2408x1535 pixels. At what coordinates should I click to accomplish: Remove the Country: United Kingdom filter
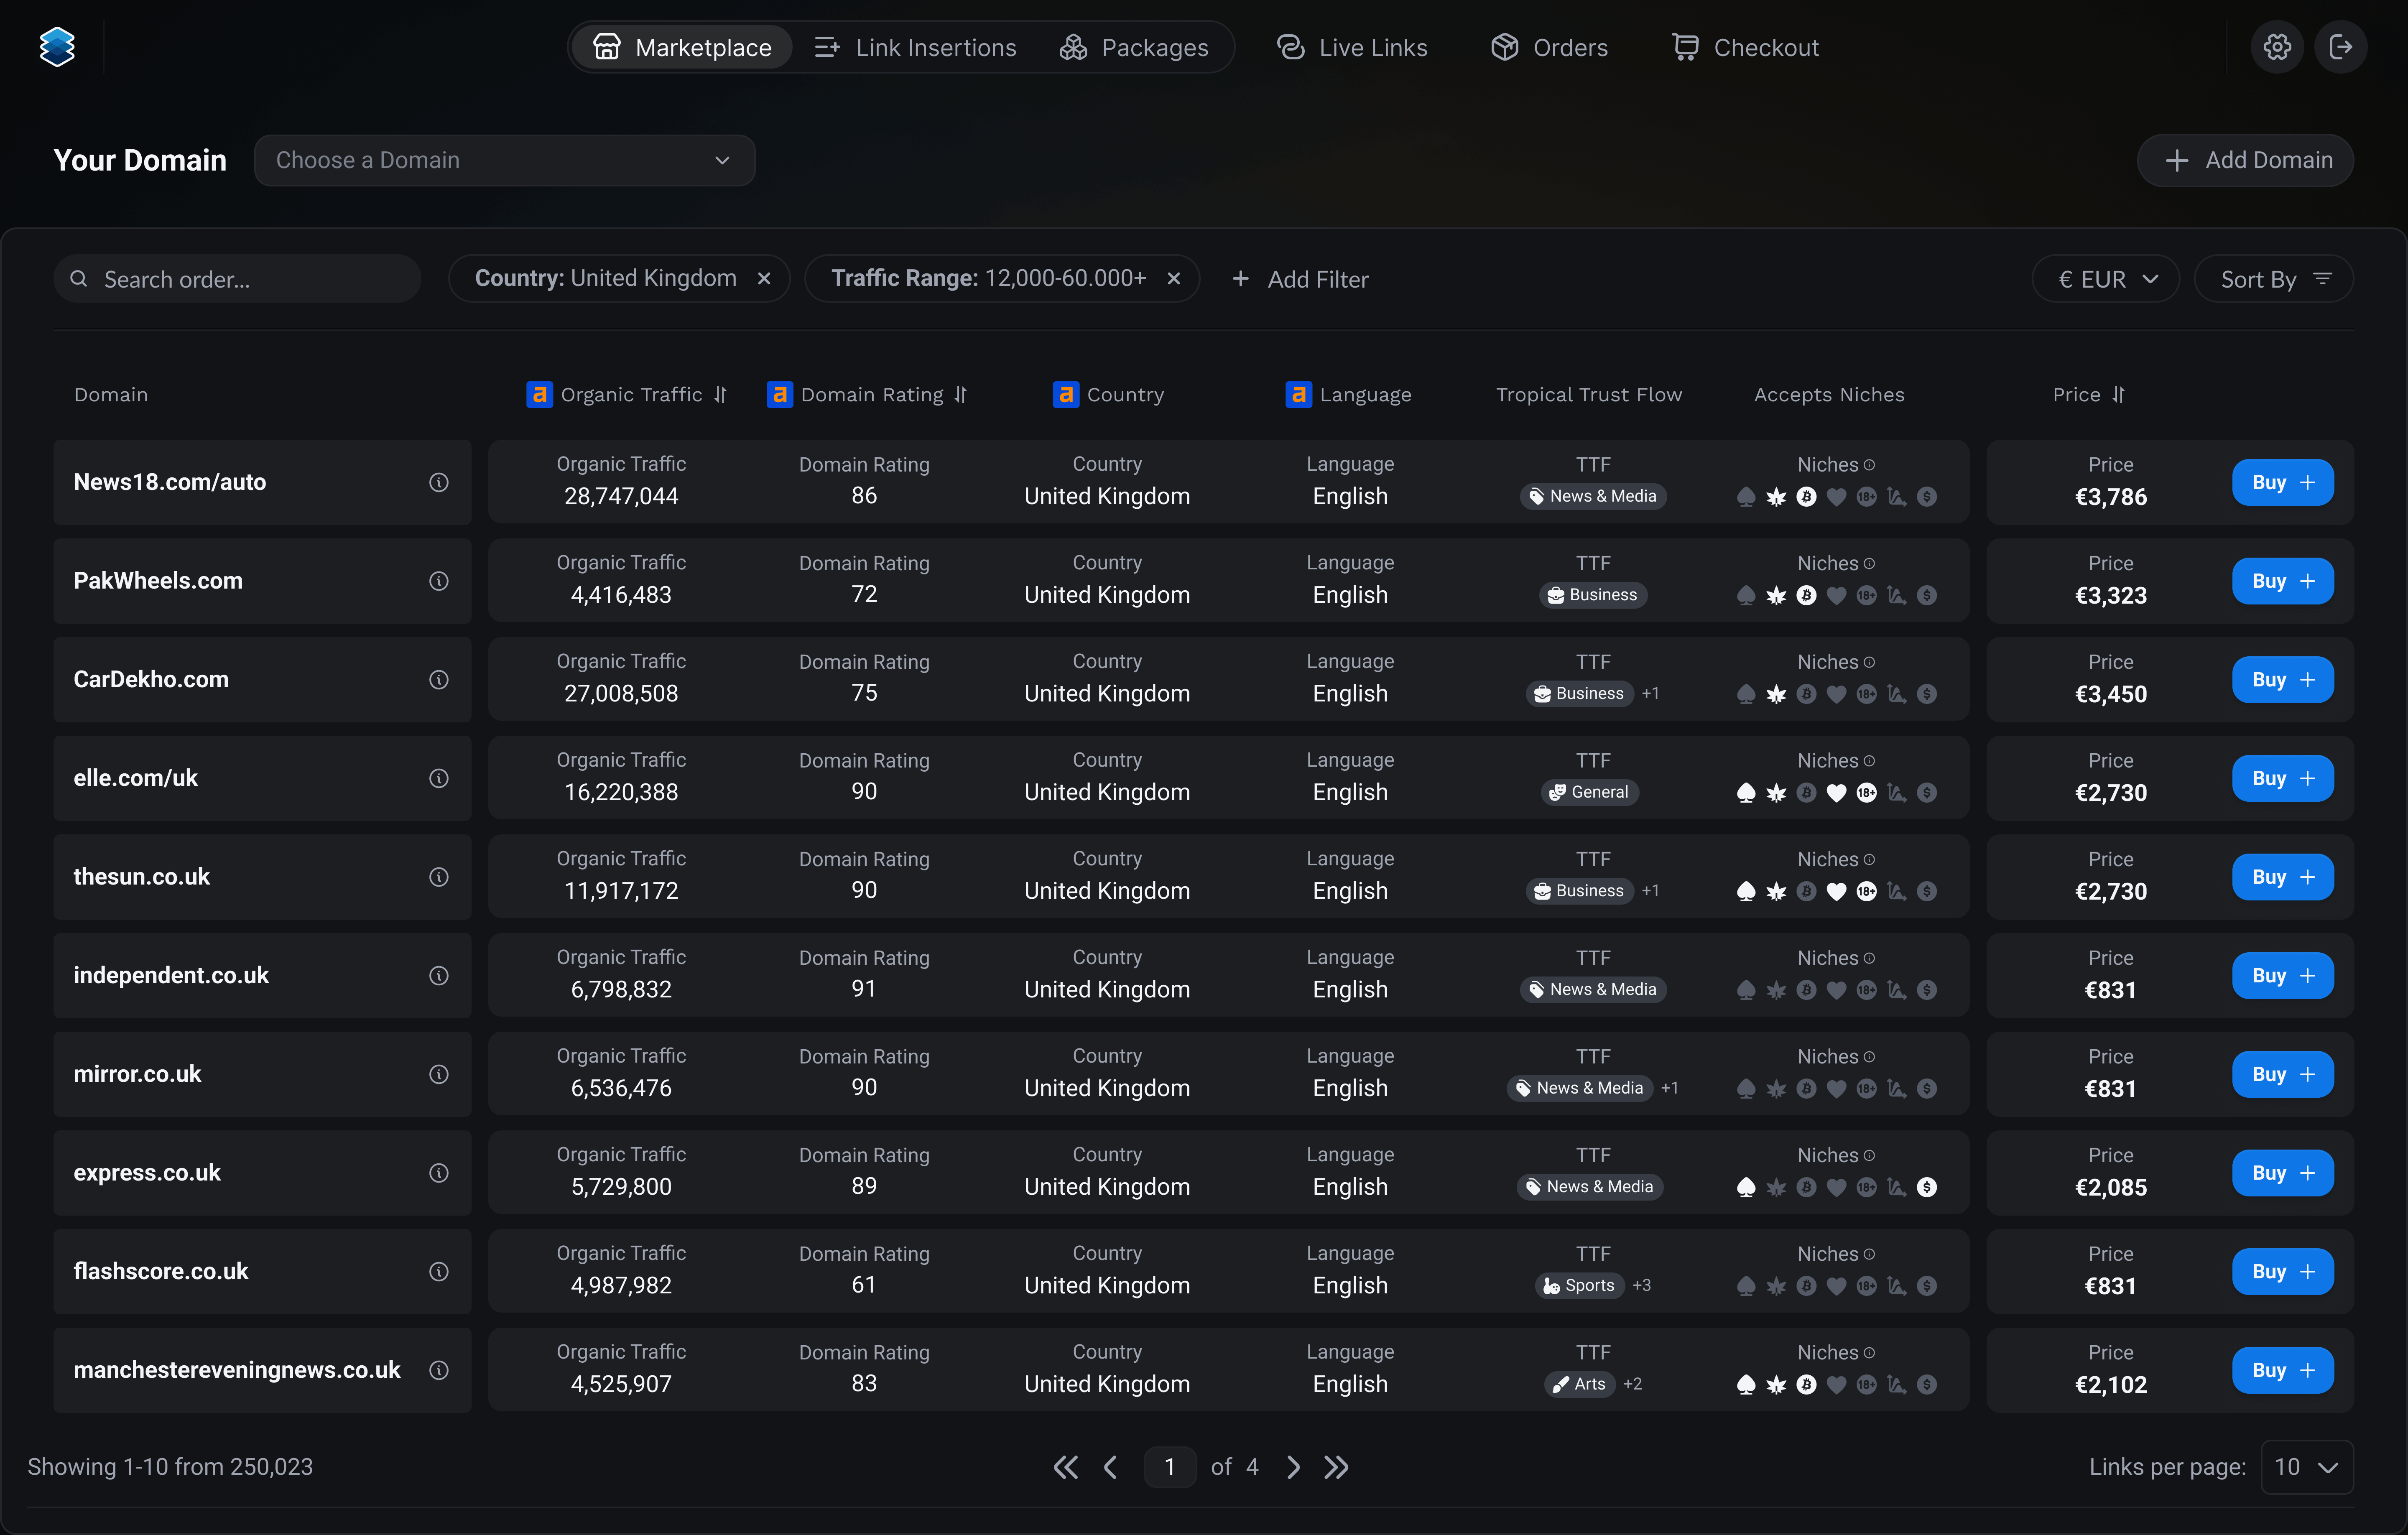[x=764, y=278]
